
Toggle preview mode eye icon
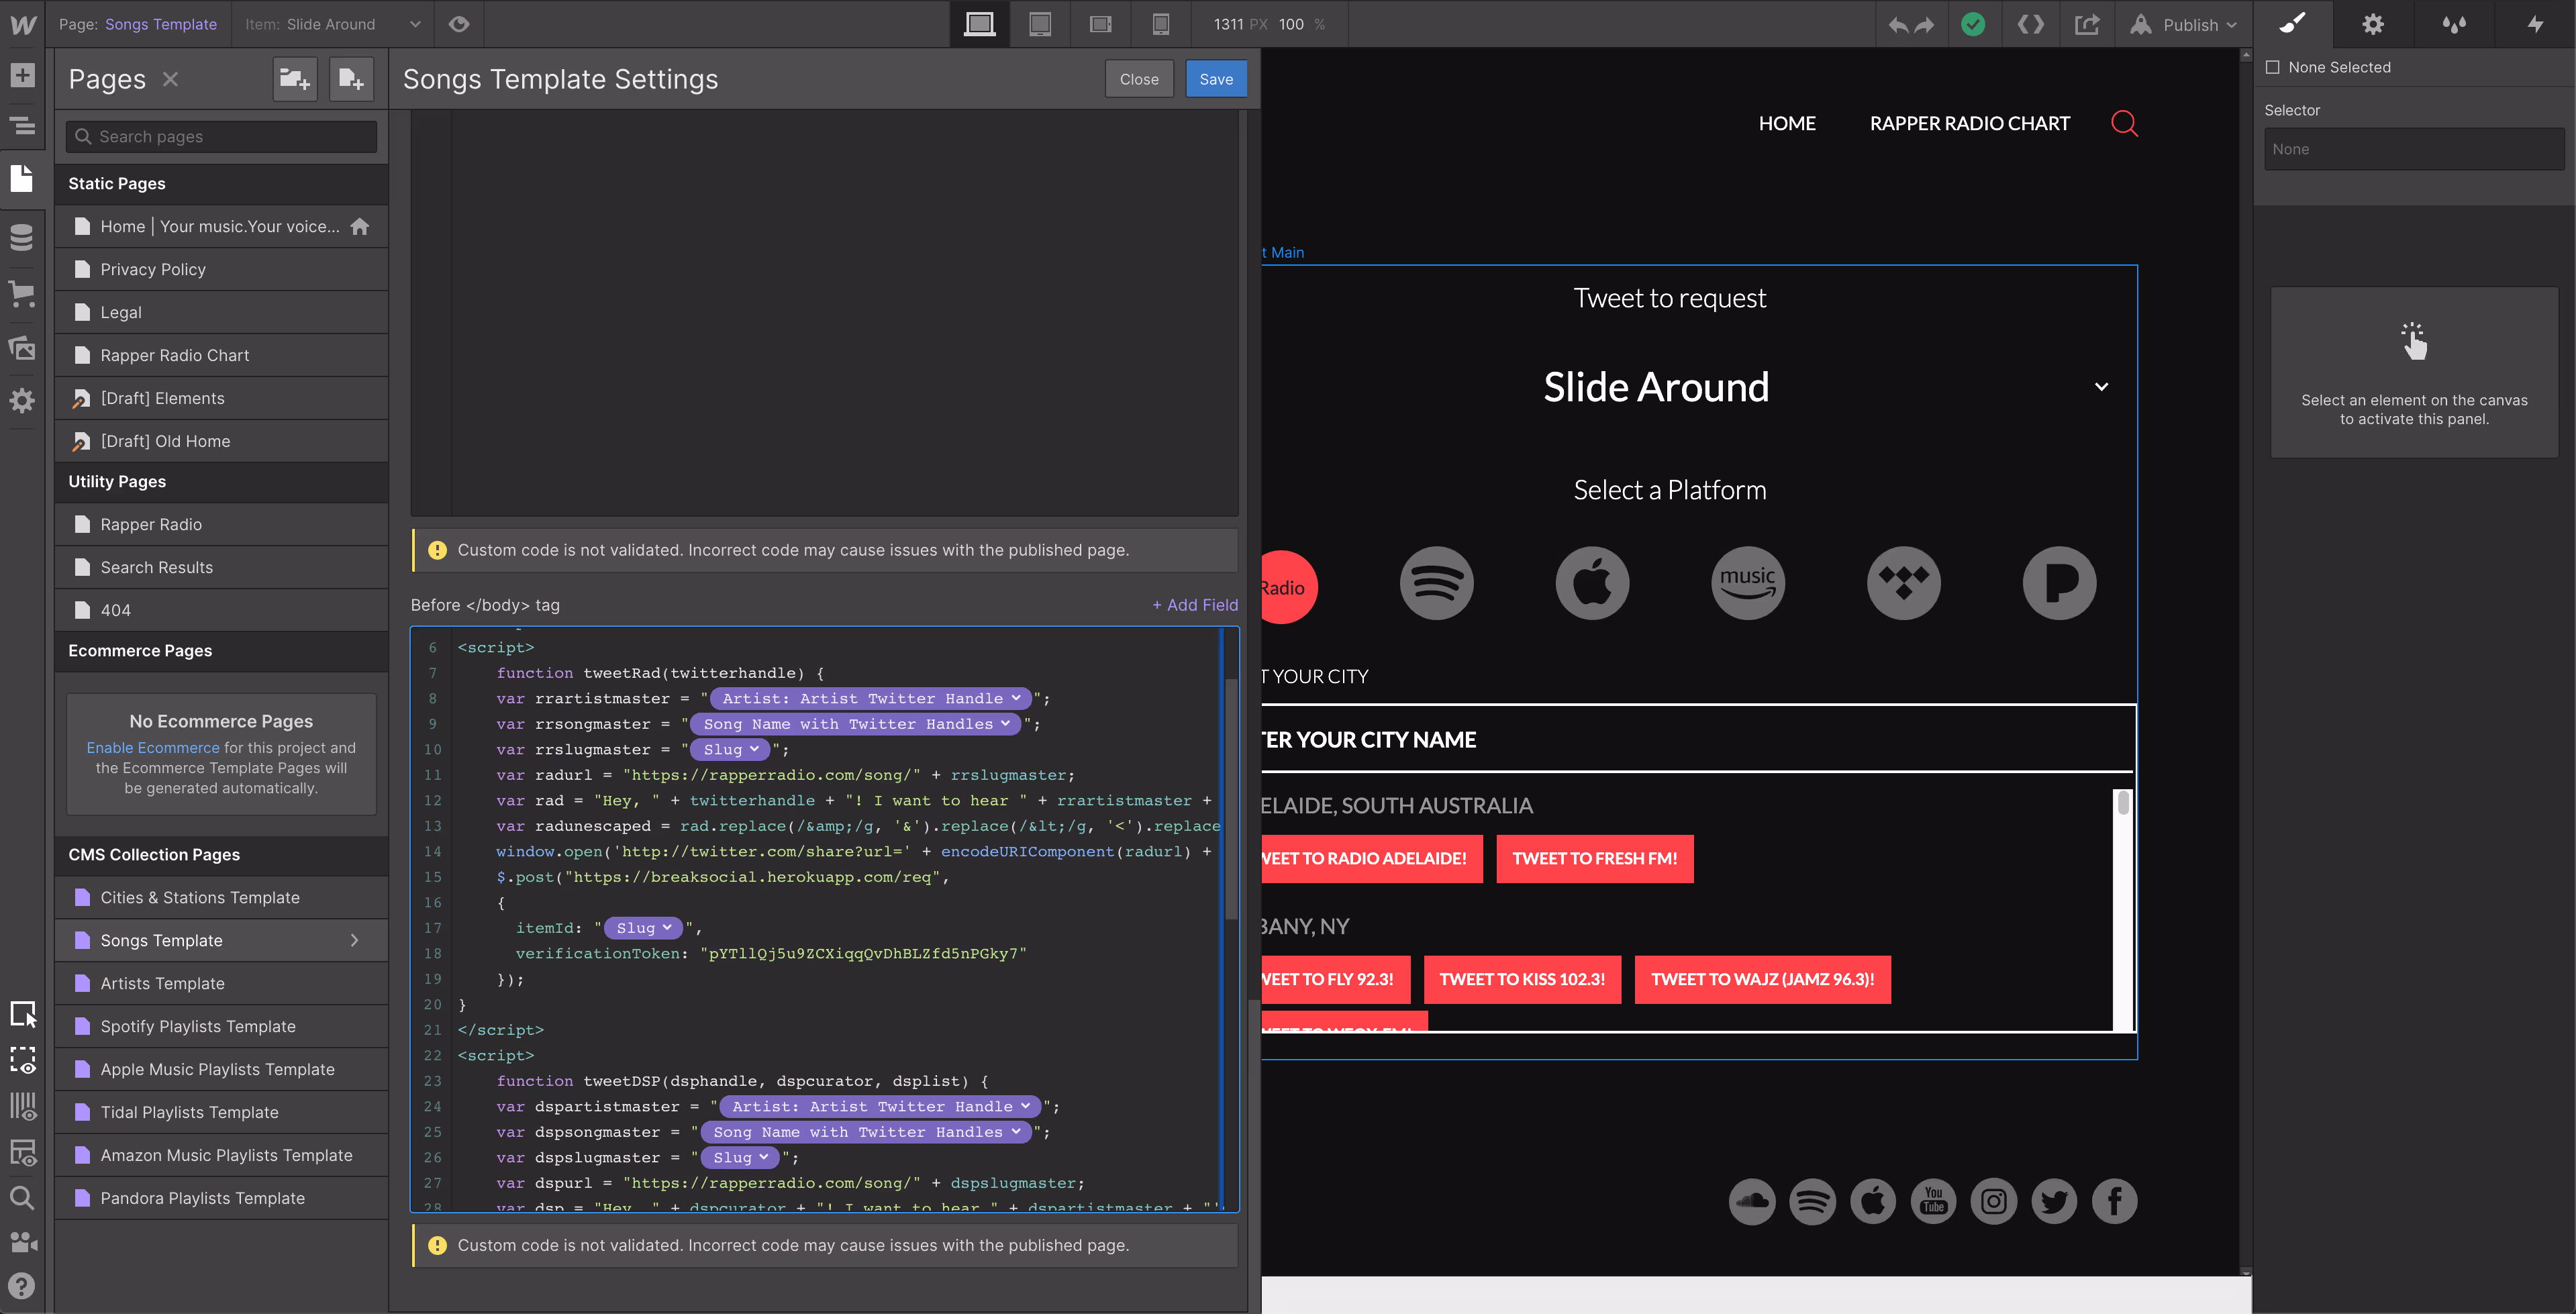[459, 24]
